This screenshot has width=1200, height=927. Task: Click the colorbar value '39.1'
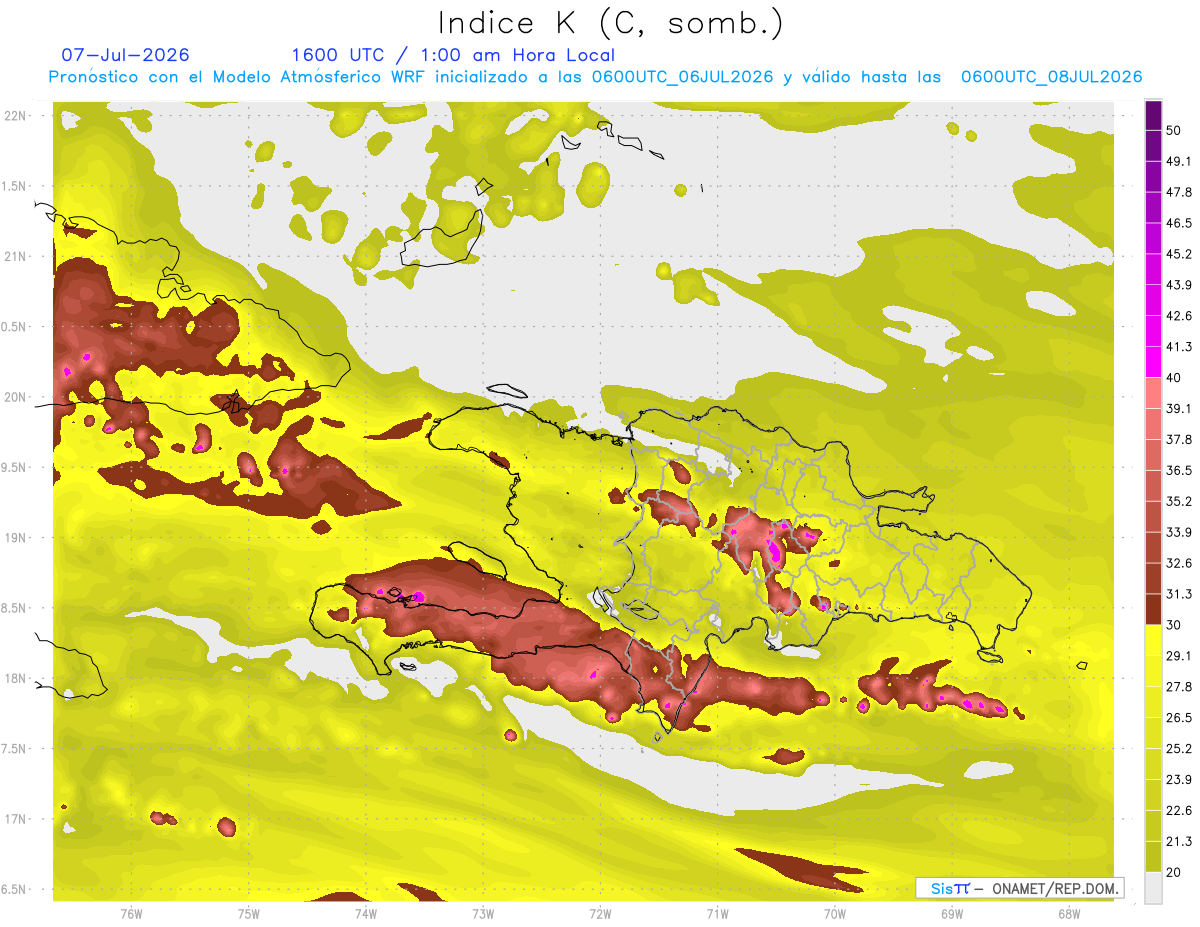pos(1179,409)
